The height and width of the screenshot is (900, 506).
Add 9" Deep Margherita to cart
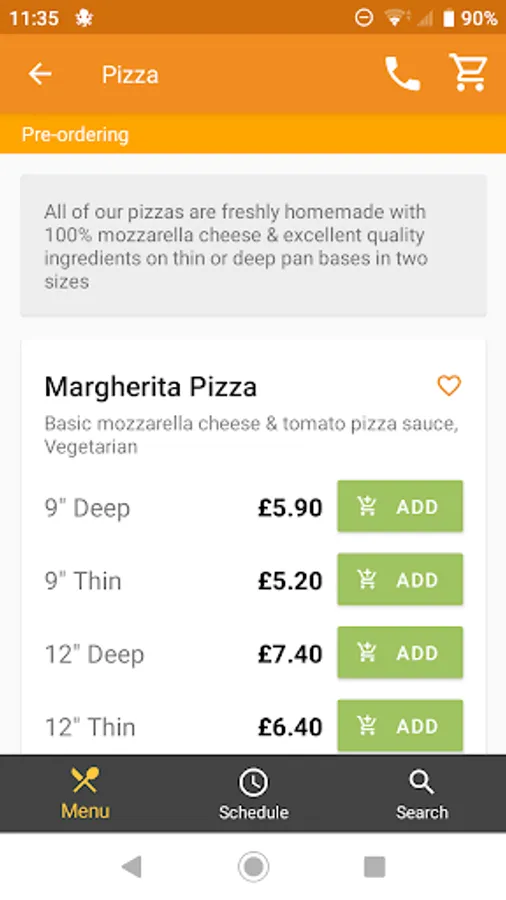pos(400,506)
